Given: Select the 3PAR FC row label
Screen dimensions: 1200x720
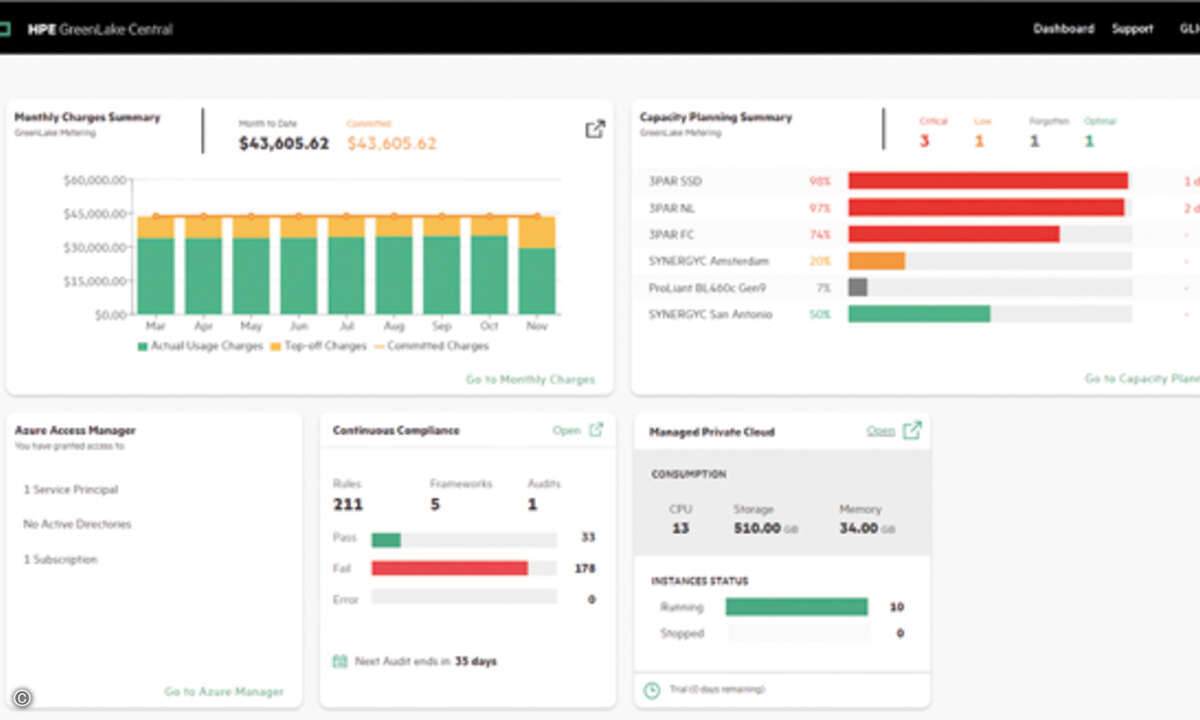Looking at the screenshot, I should [672, 235].
